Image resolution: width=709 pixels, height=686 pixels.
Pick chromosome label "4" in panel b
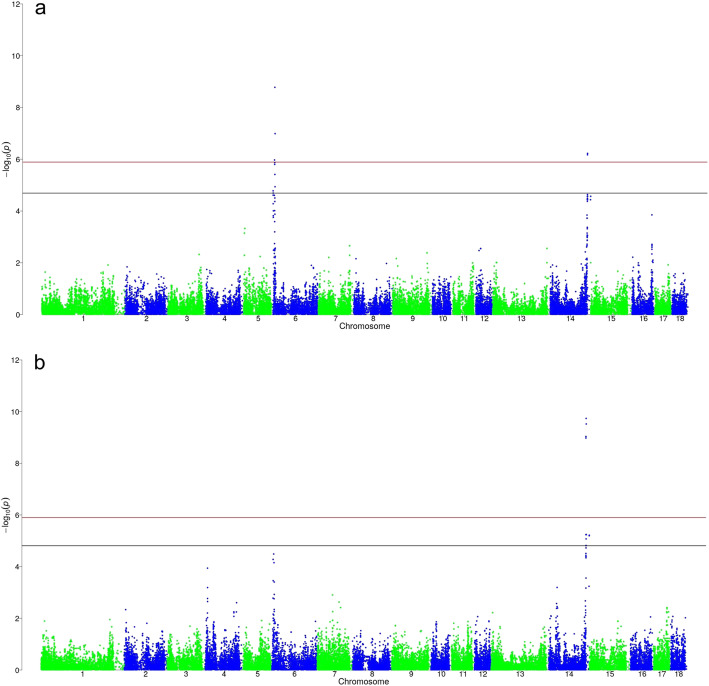(224, 674)
